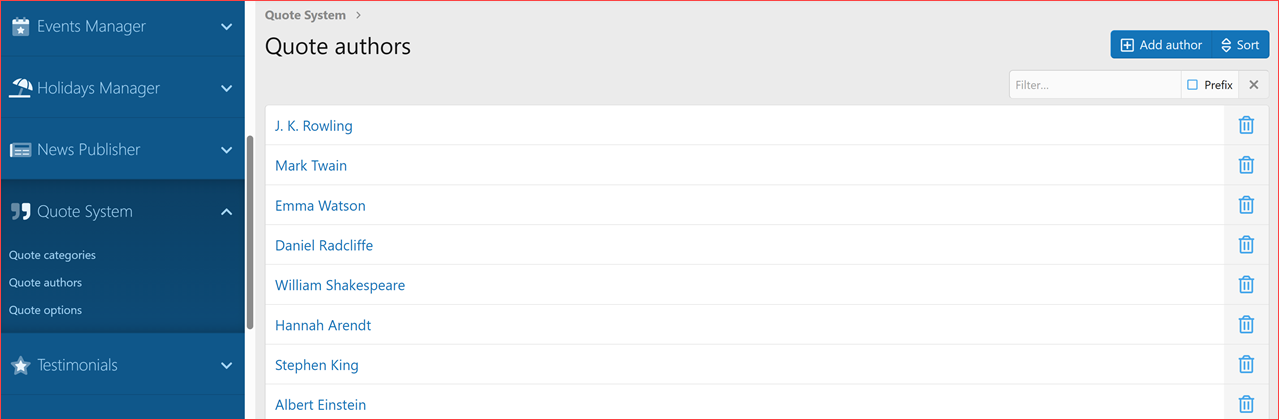The width and height of the screenshot is (1279, 420).
Task: Remove Stephen King with the trash icon
Action: click(1246, 365)
